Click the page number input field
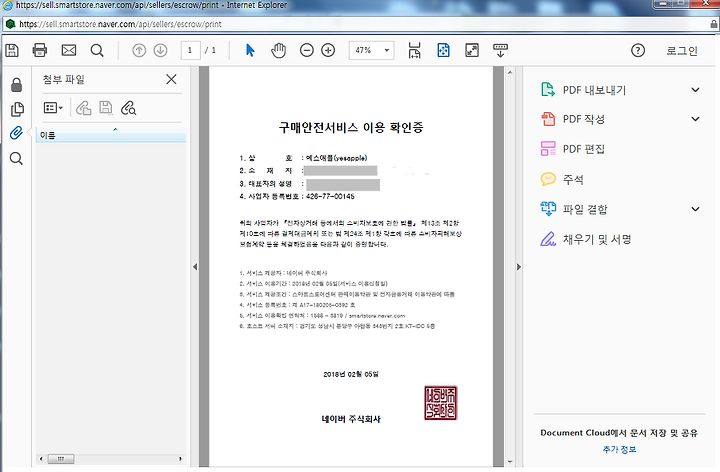Screen dimensions: 720x472 pyautogui.click(x=190, y=50)
